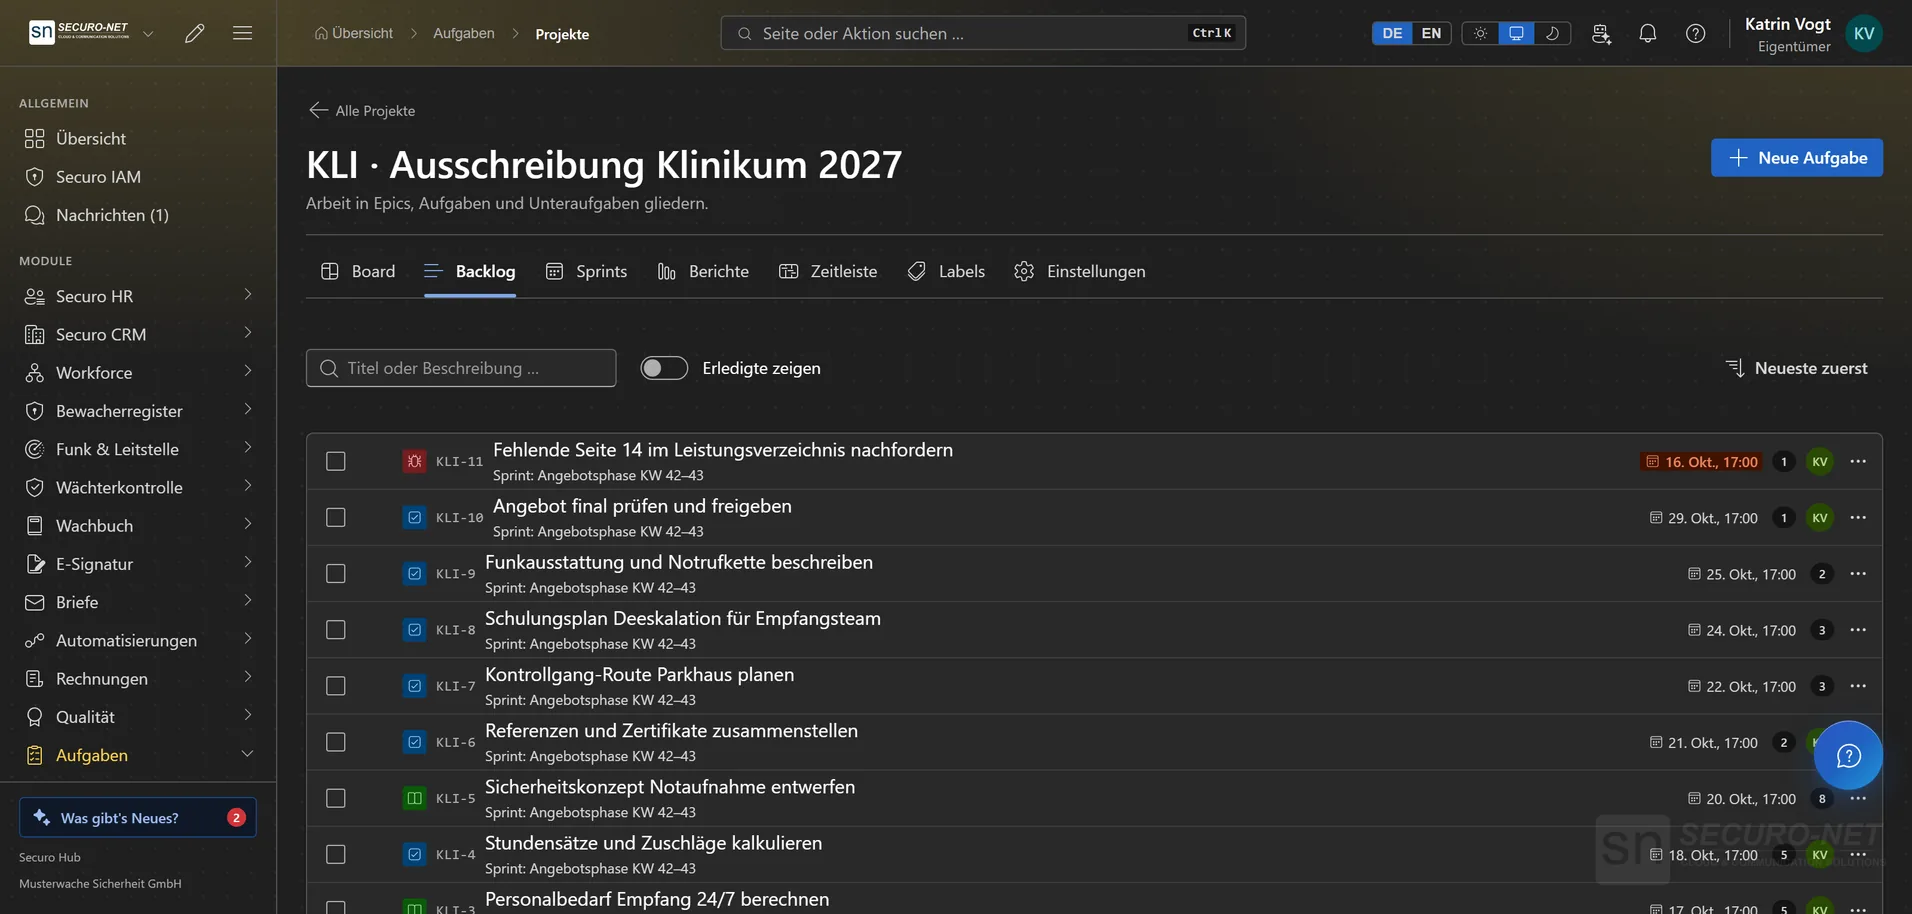Open 'Was gibt's Neues?' panel
1912x914 pixels.
[138, 817]
